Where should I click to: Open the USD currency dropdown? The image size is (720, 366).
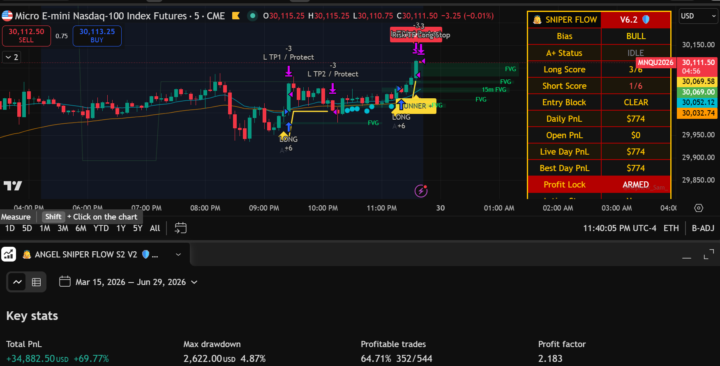pos(698,16)
